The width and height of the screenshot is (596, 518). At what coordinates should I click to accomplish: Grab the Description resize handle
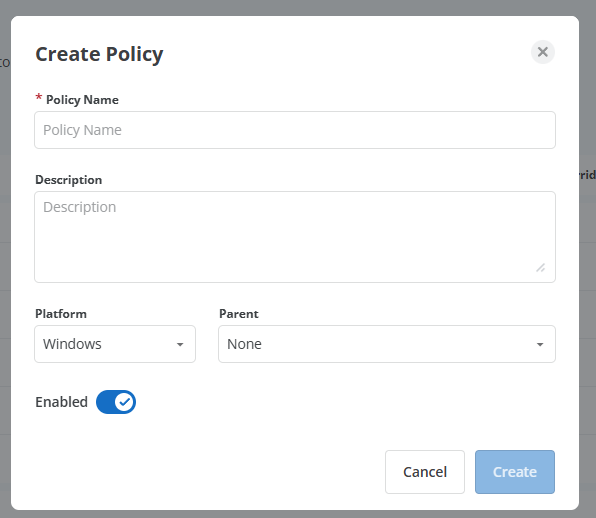[x=541, y=268]
